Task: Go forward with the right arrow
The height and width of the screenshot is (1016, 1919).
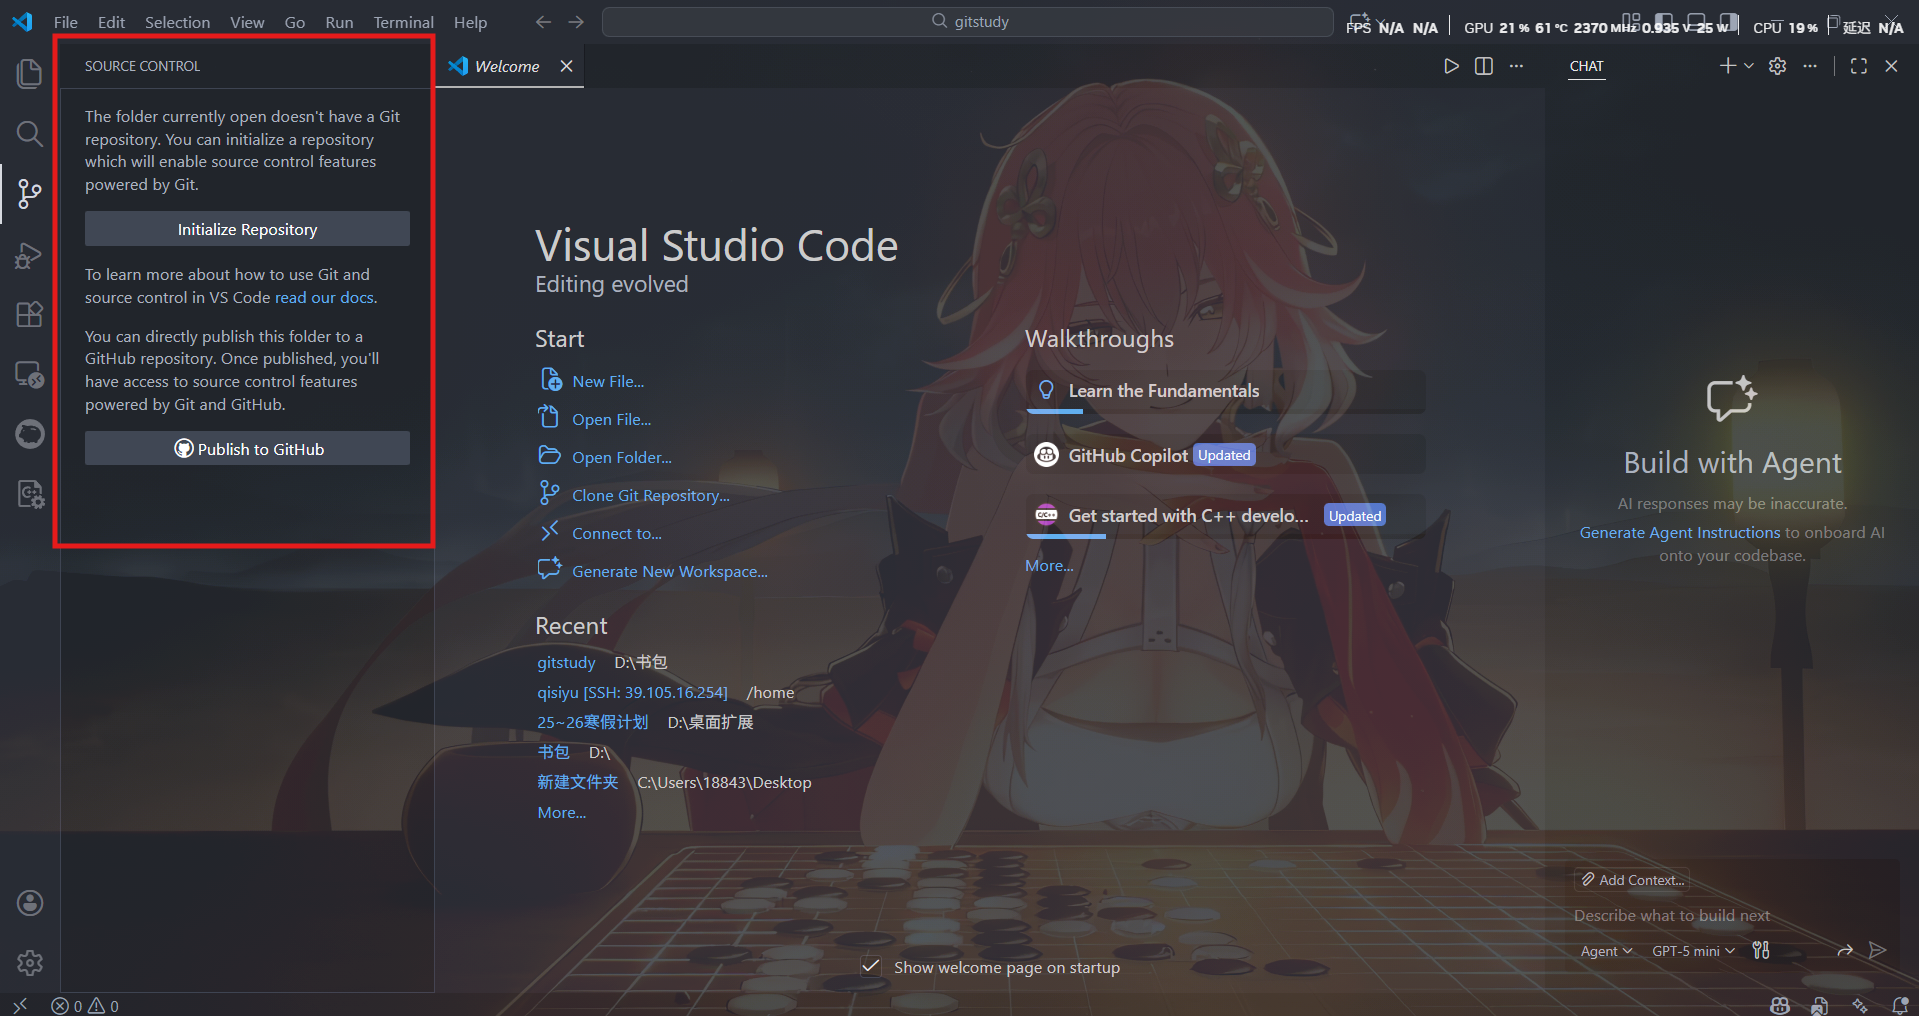Action: 576,22
